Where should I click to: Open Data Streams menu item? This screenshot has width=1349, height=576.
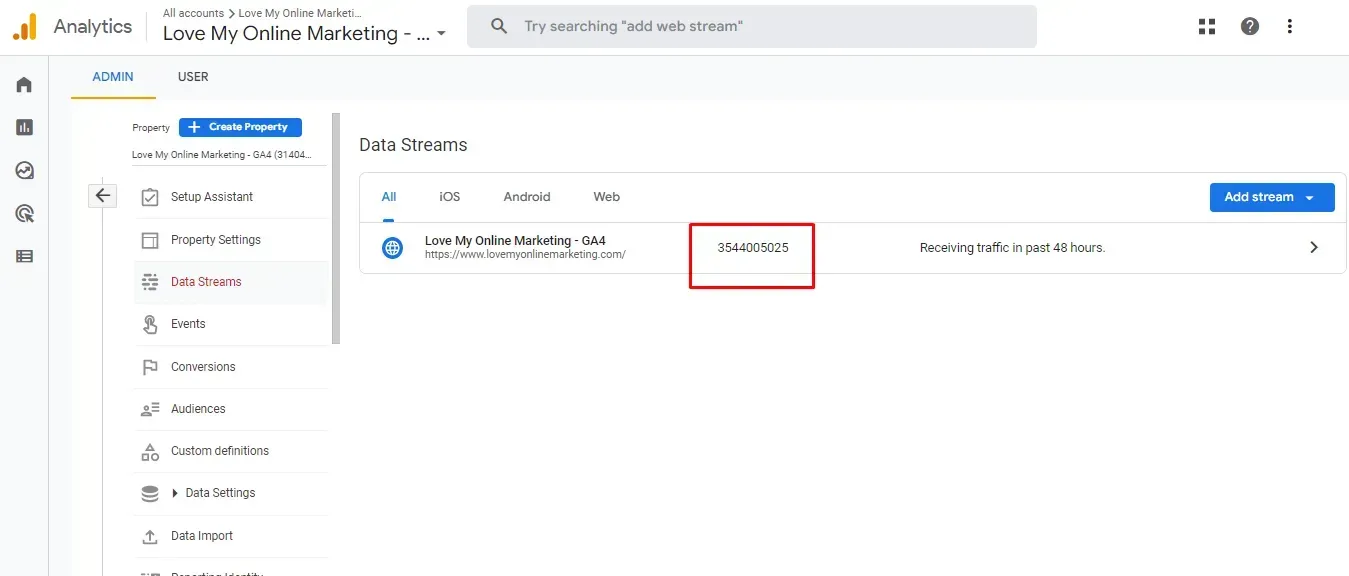point(231,282)
